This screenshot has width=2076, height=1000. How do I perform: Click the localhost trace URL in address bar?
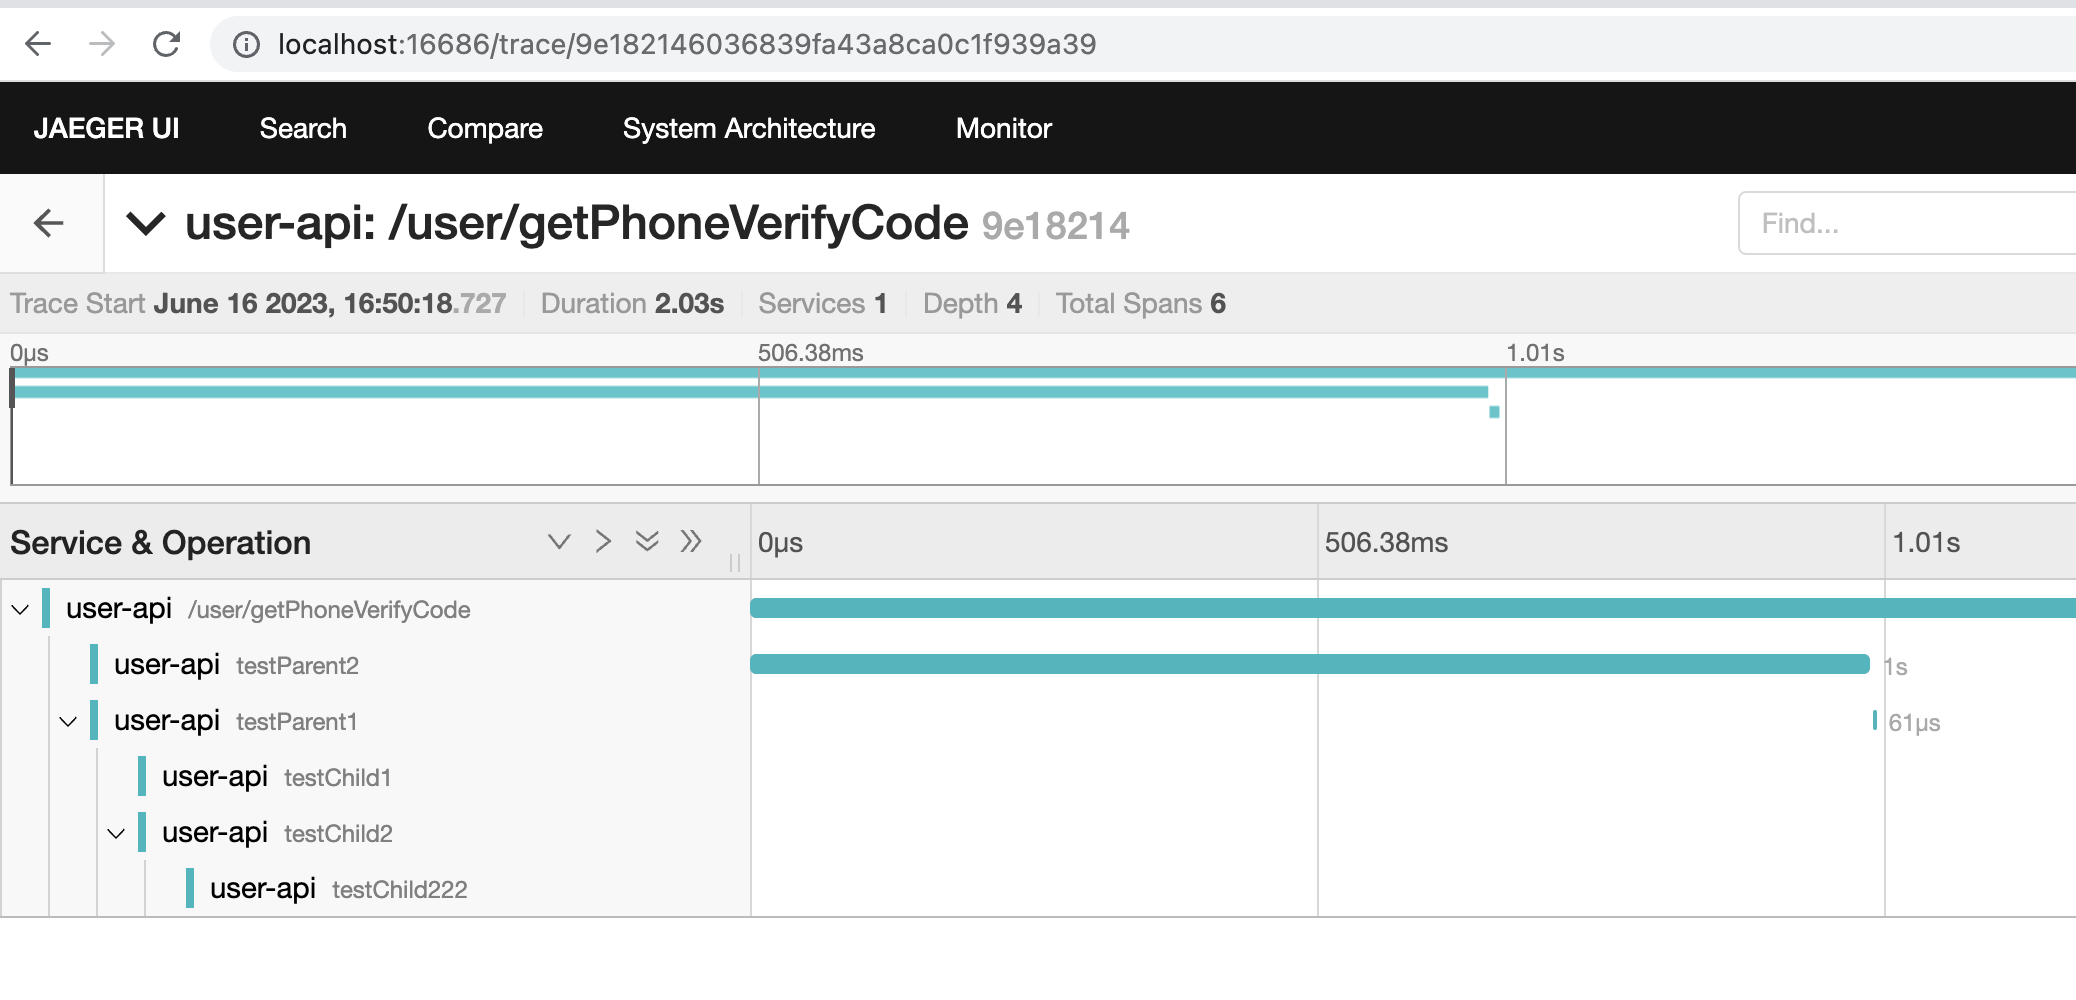(687, 44)
